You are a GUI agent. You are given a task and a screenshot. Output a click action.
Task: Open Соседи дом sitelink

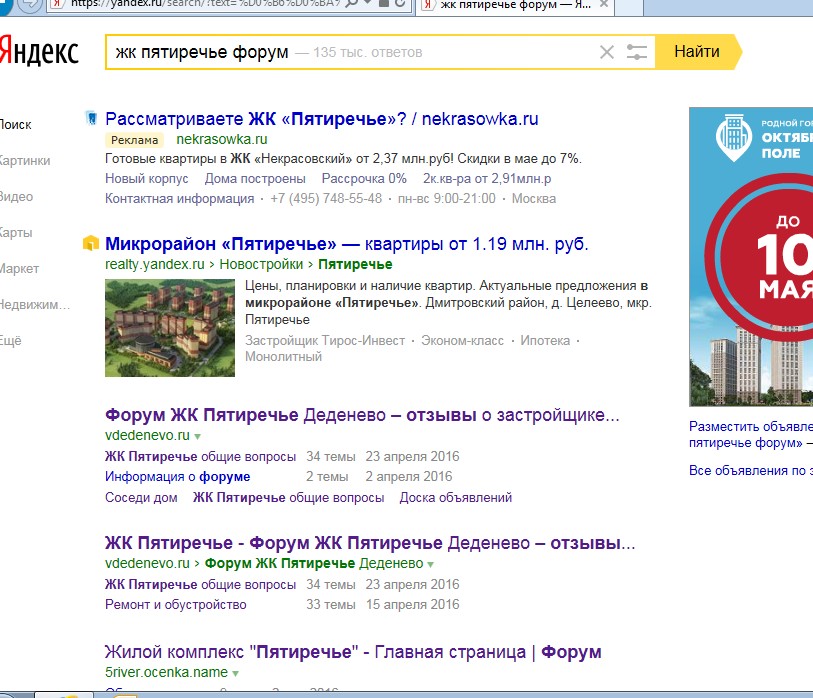[x=141, y=498]
